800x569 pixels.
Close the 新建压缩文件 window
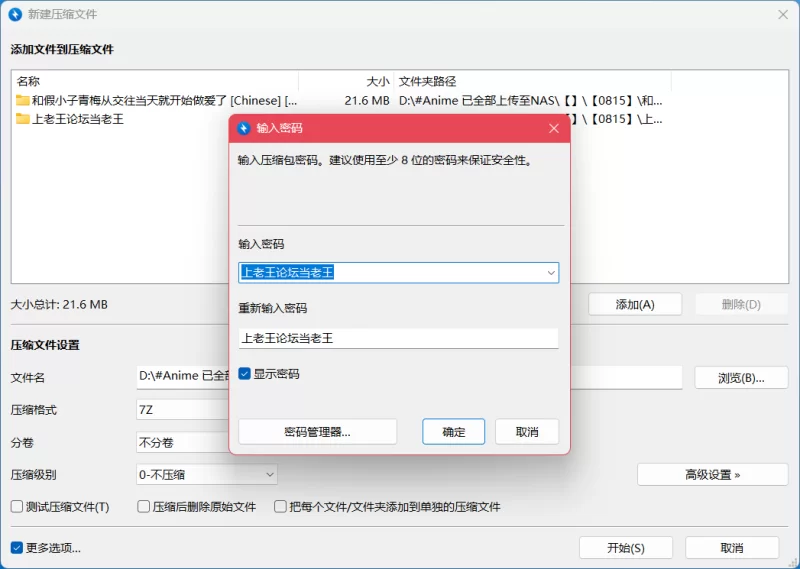pyautogui.click(x=783, y=15)
